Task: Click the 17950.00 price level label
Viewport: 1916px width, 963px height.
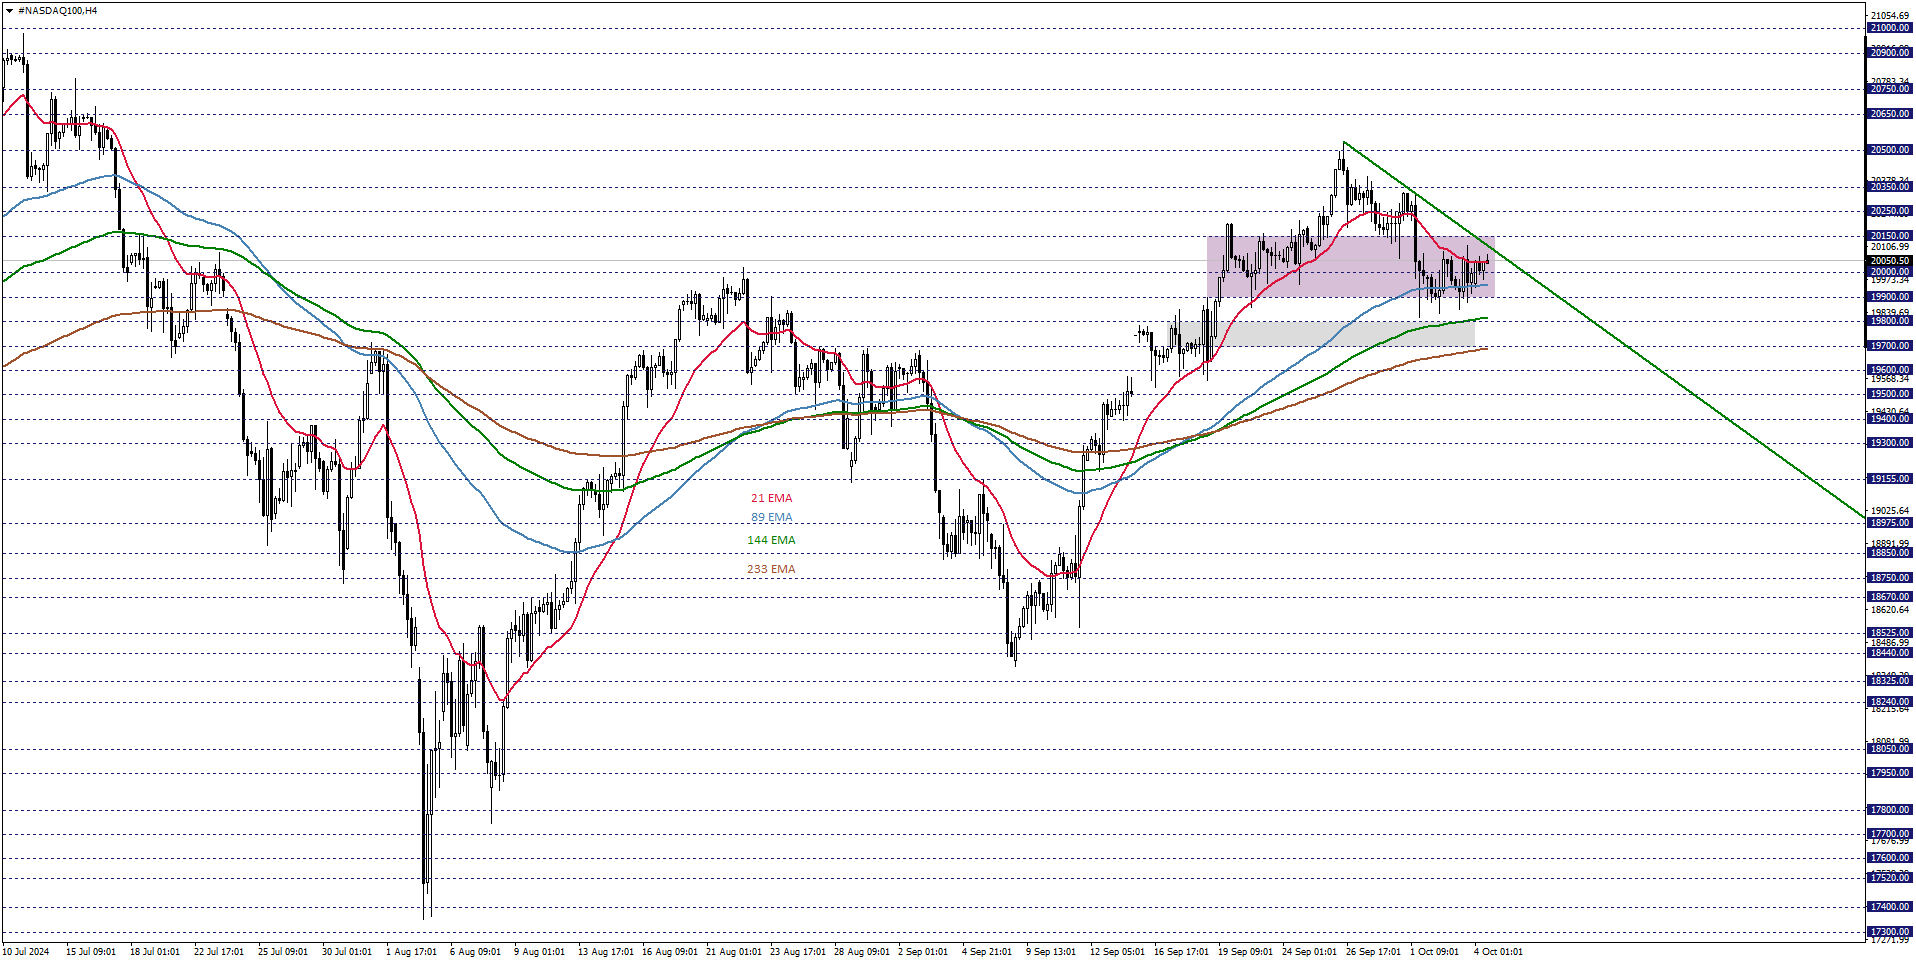Action: (x=1890, y=773)
